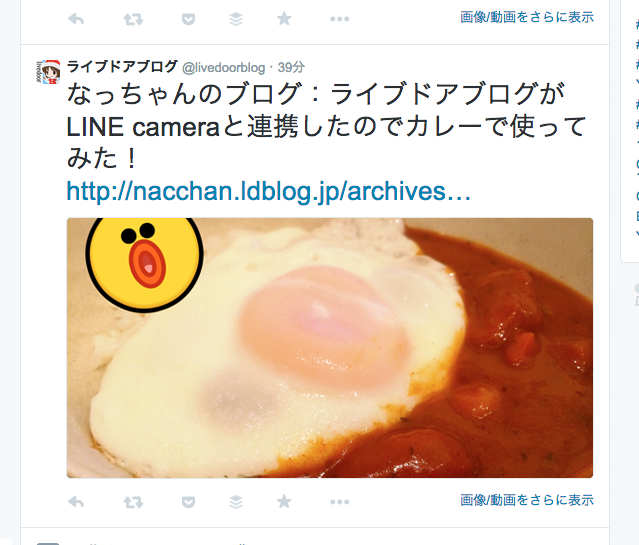Screen dimensions: 639x545
Task: Add livedoorblog tweet to Buffer
Action: point(236,501)
